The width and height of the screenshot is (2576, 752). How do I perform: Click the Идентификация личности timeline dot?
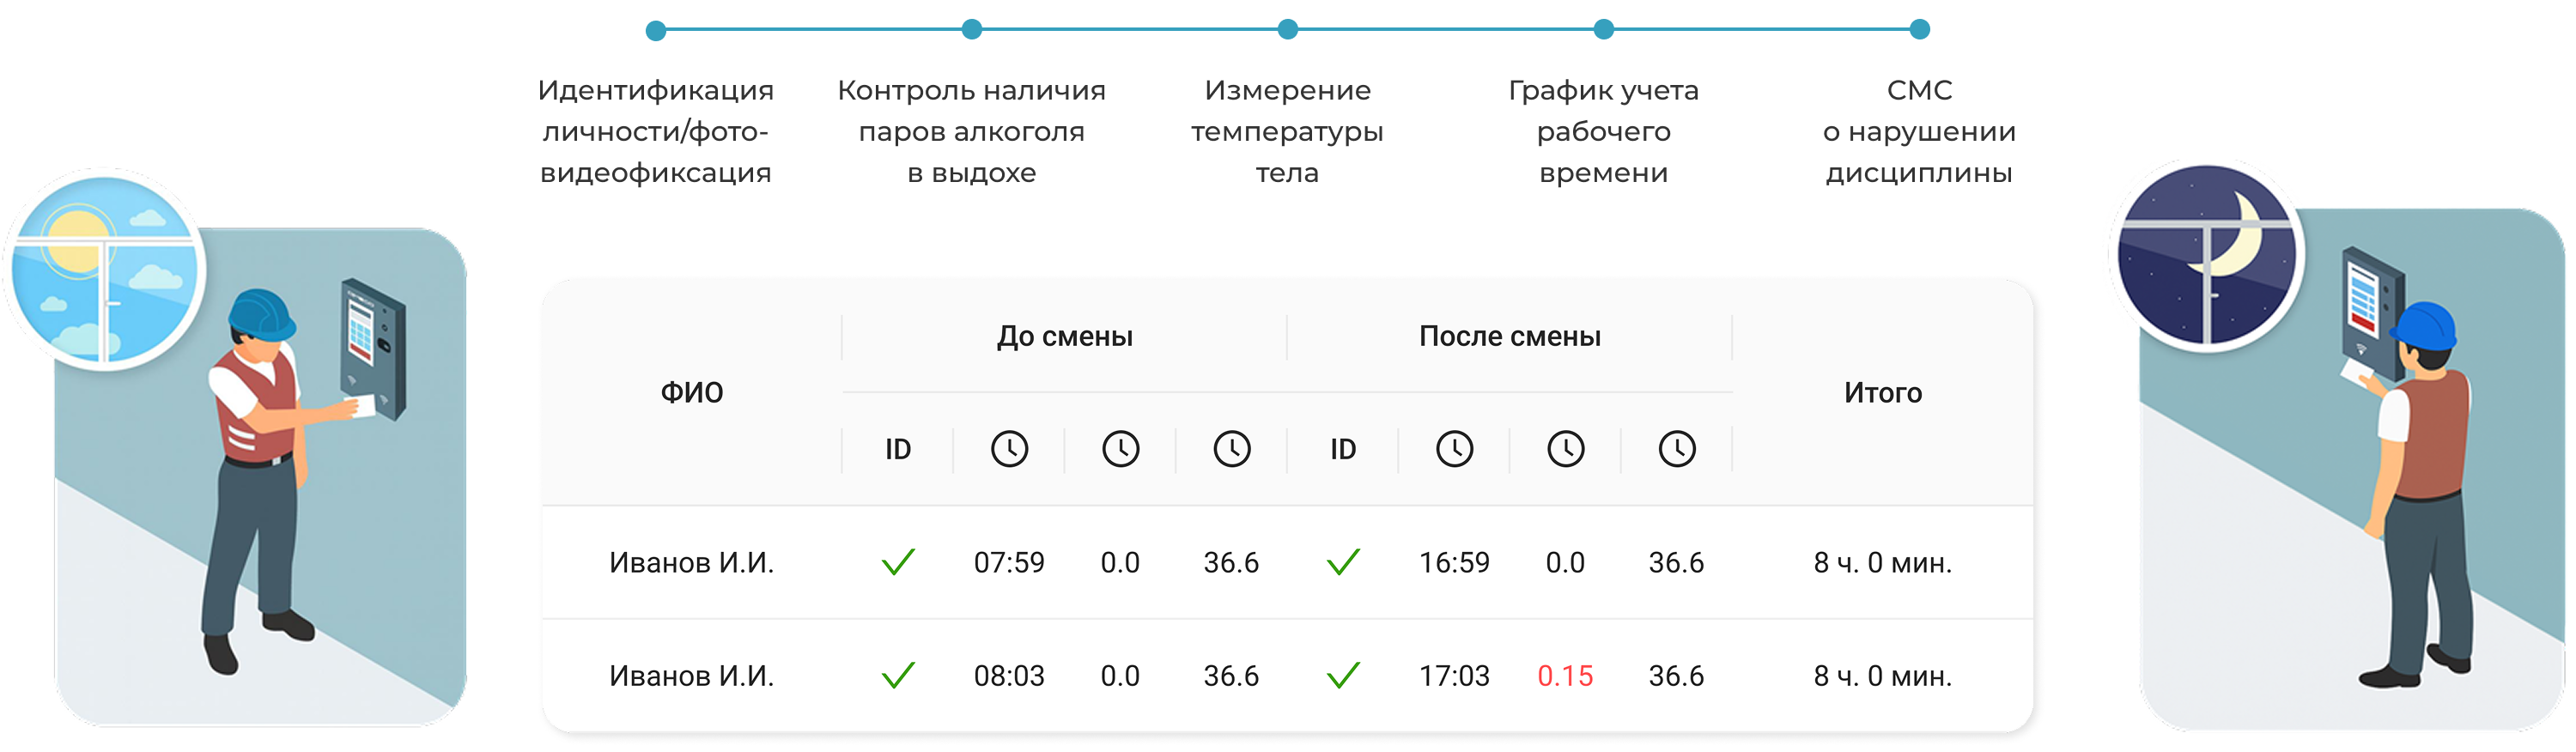click(x=656, y=31)
